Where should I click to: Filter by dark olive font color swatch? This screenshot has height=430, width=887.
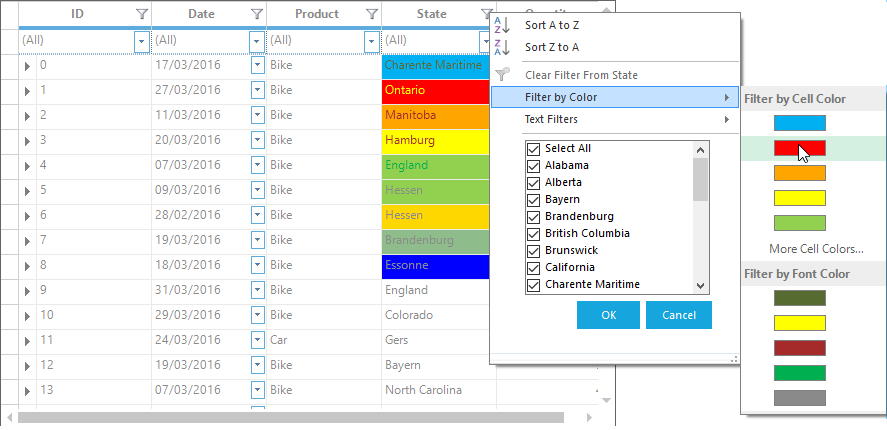point(800,298)
